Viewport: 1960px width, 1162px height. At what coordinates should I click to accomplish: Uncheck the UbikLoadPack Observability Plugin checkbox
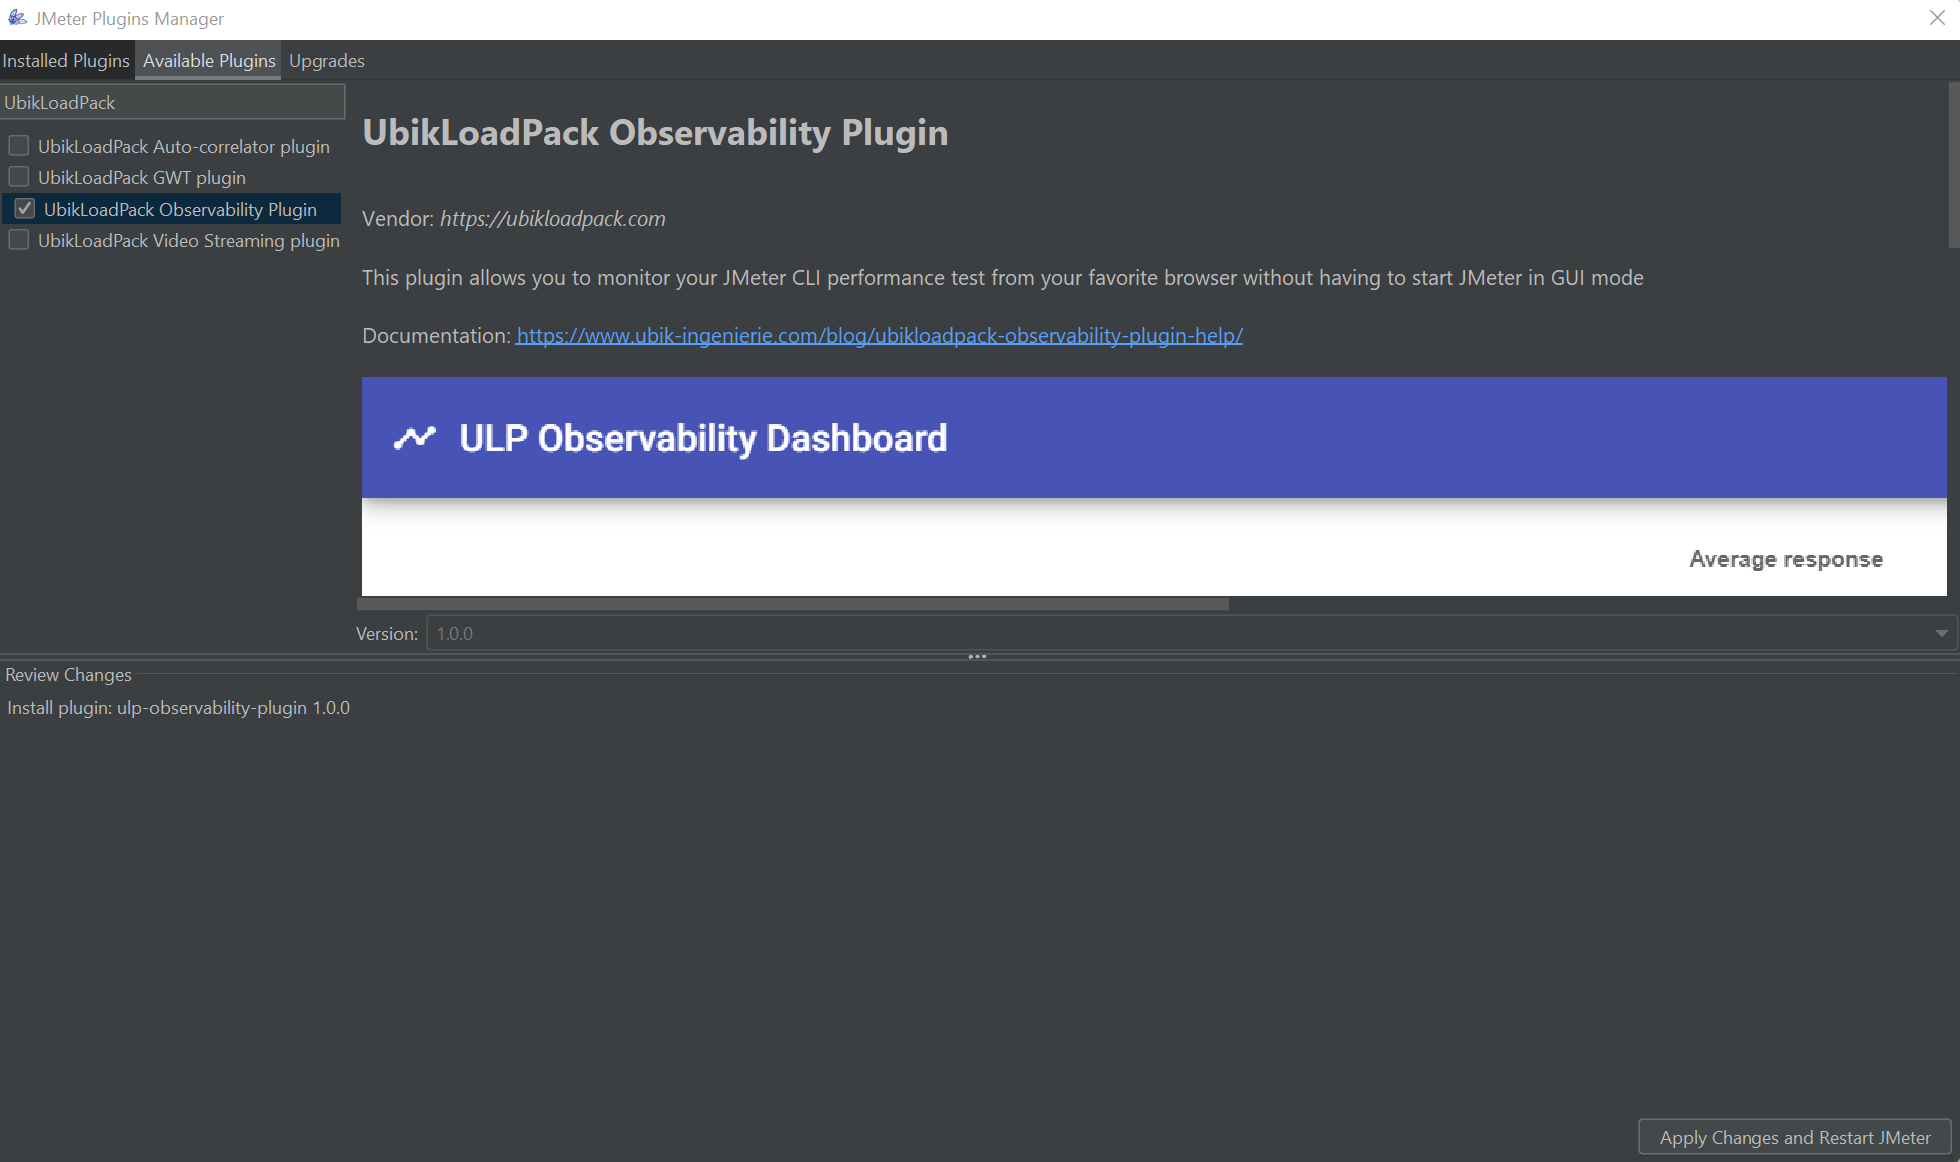[25, 209]
